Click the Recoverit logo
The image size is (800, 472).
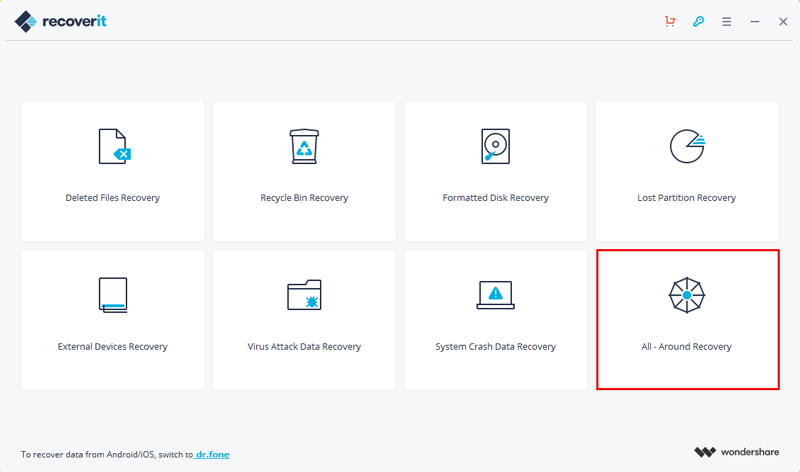(x=61, y=21)
